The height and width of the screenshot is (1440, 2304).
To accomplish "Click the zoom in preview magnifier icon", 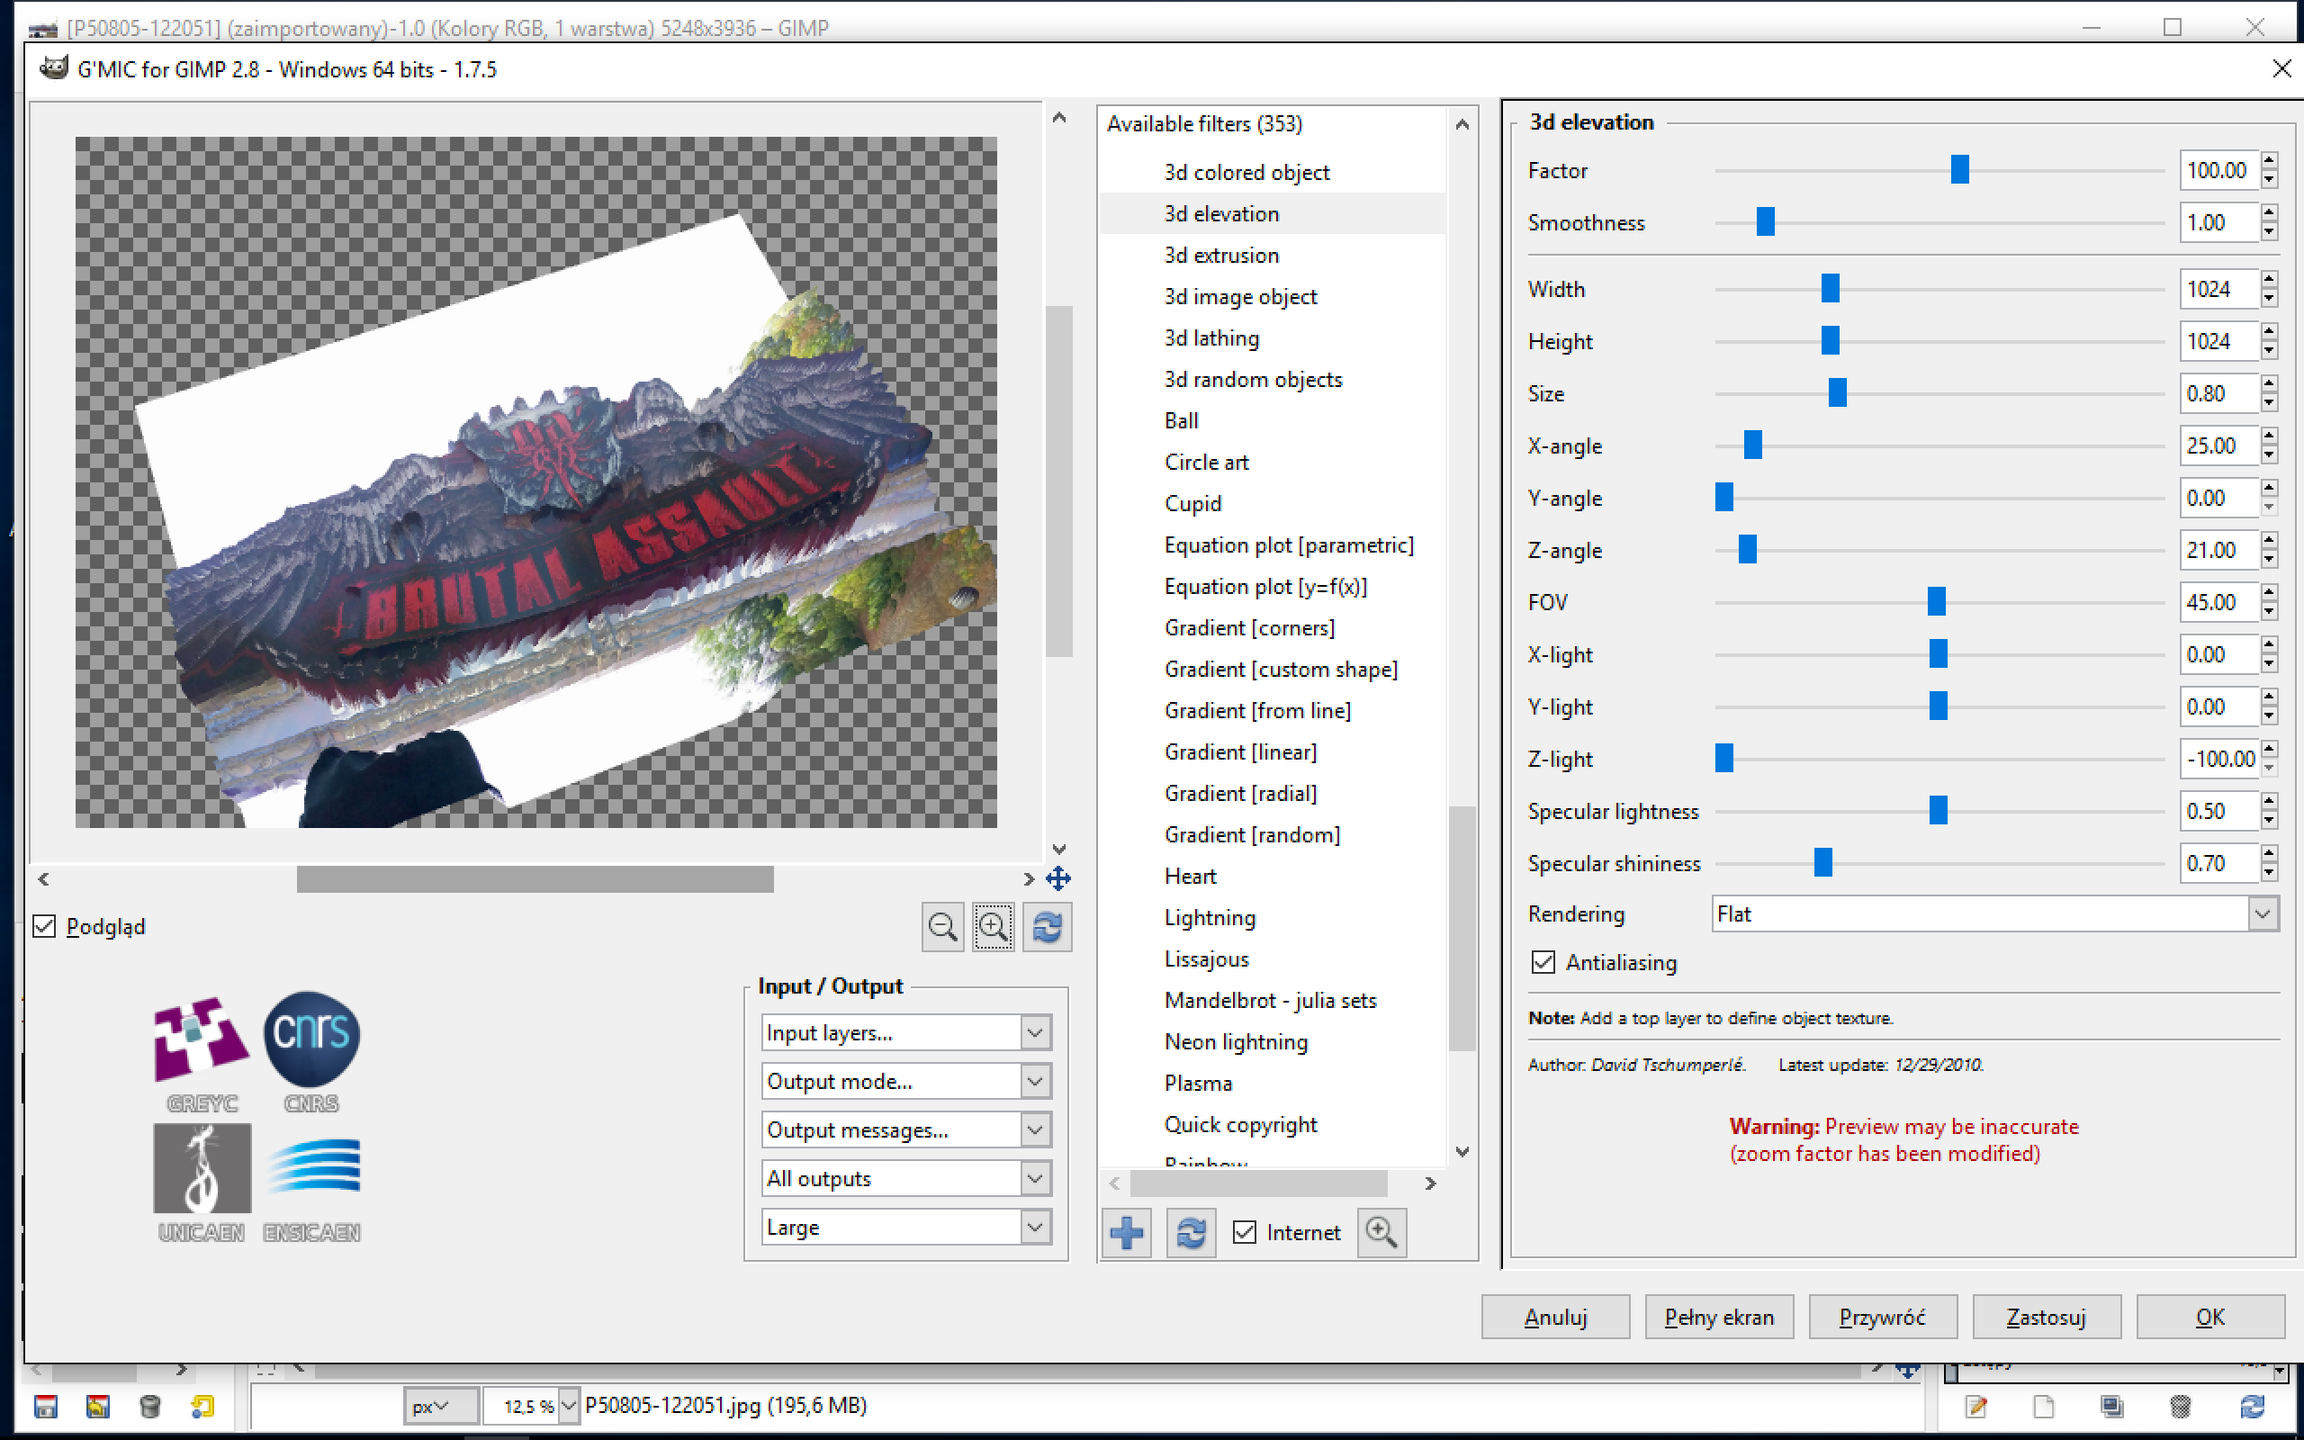I will pyautogui.click(x=993, y=927).
